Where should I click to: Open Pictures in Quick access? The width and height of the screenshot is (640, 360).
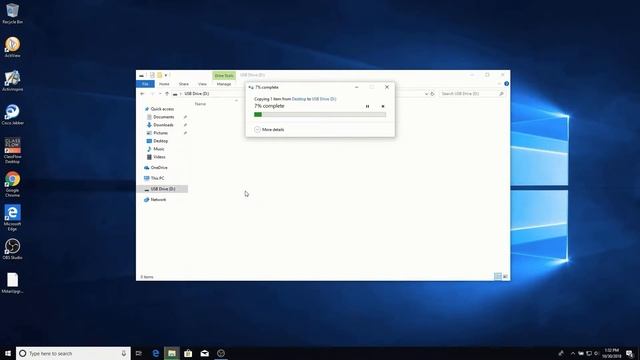click(160, 133)
